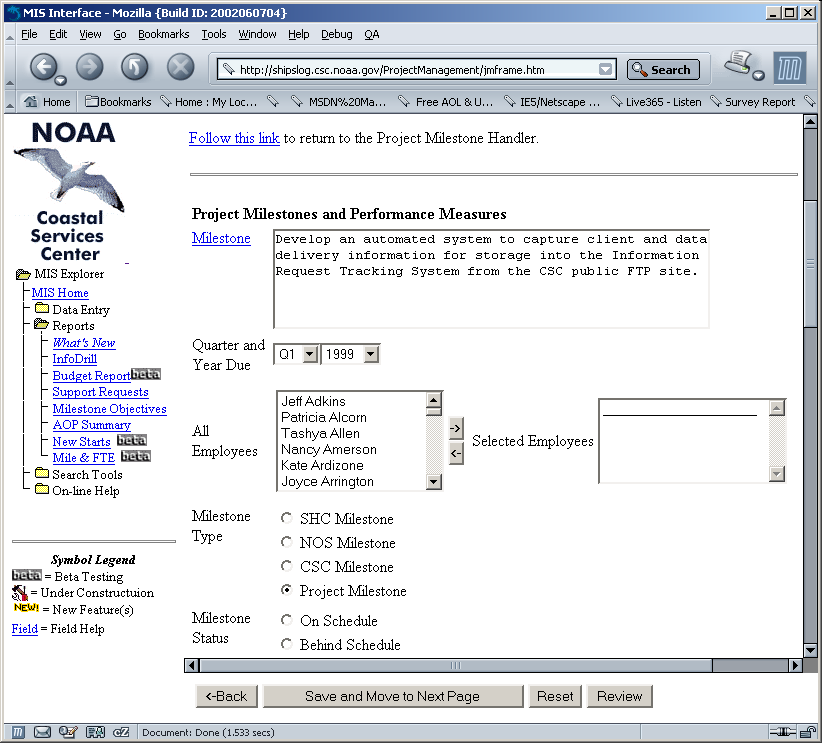822x743 pixels.
Task: Open the On-line Help folder icon
Action: [x=42, y=489]
